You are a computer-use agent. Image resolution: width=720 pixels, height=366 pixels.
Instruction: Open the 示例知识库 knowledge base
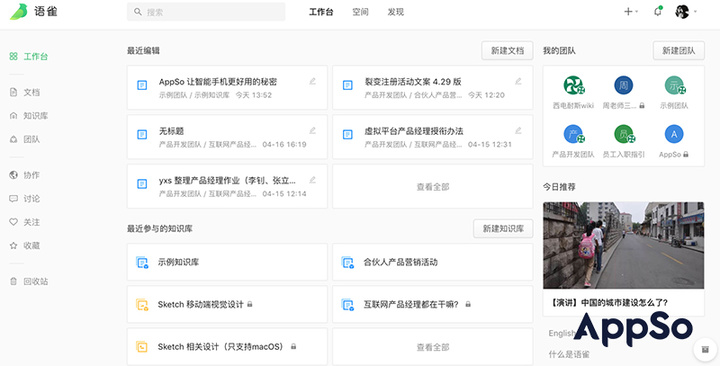click(x=227, y=262)
